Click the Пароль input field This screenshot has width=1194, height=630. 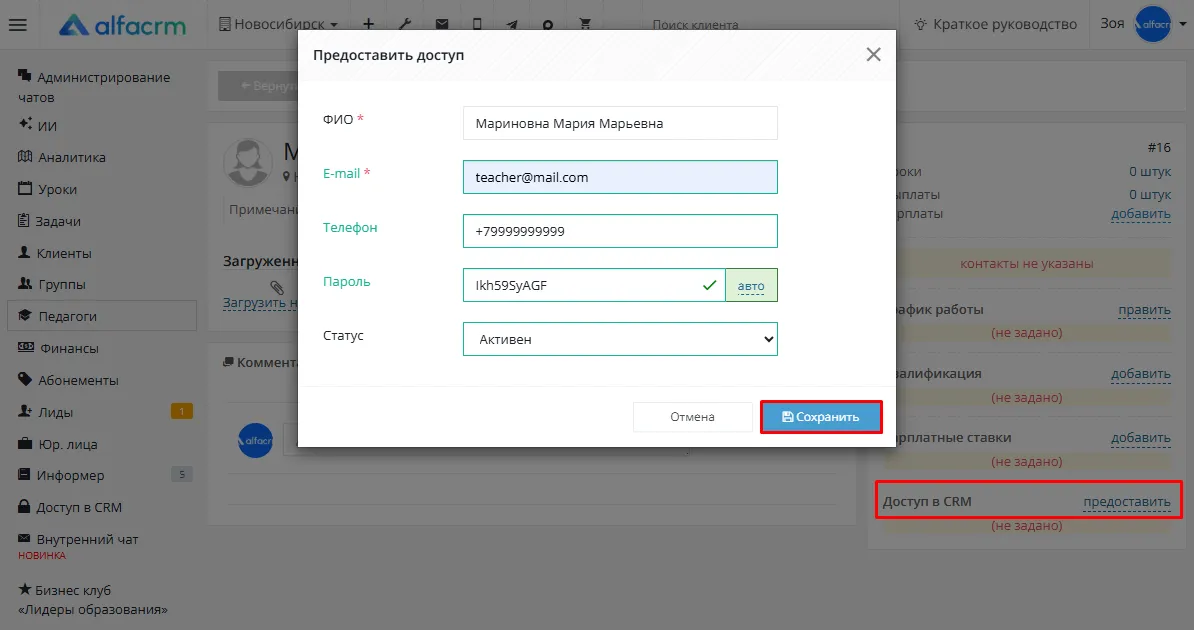[594, 285]
